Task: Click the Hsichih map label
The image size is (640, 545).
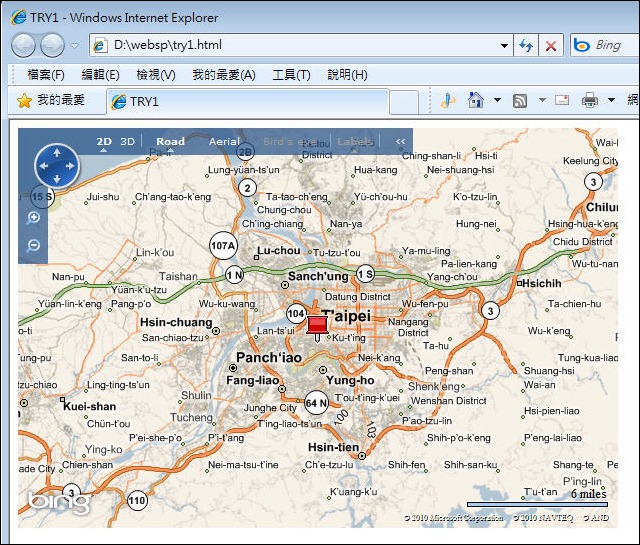Action: click(x=542, y=283)
